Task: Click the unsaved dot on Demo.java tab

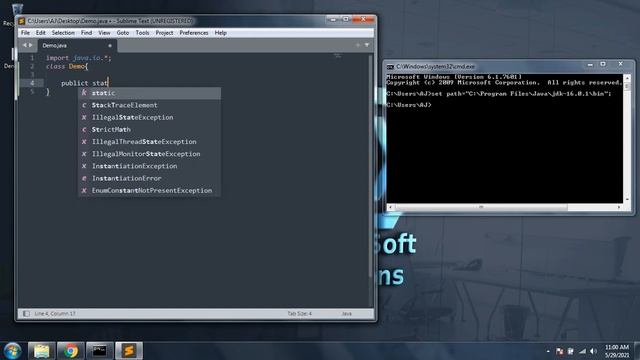Action: (110, 46)
